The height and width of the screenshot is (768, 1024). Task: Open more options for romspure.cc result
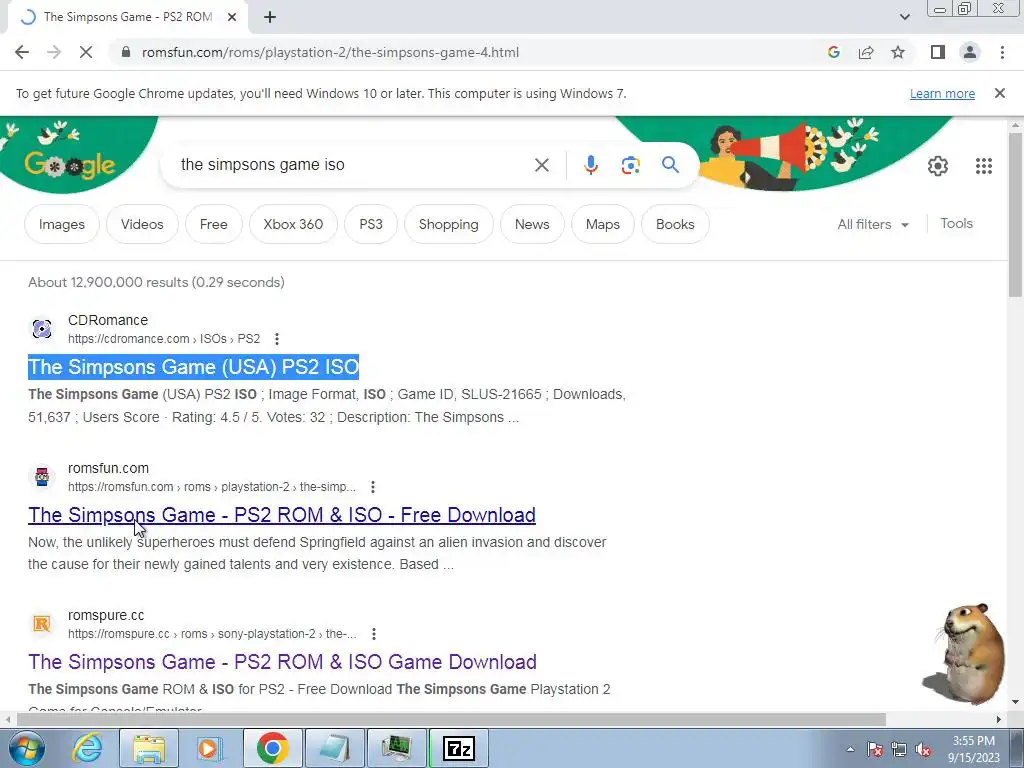(x=374, y=633)
